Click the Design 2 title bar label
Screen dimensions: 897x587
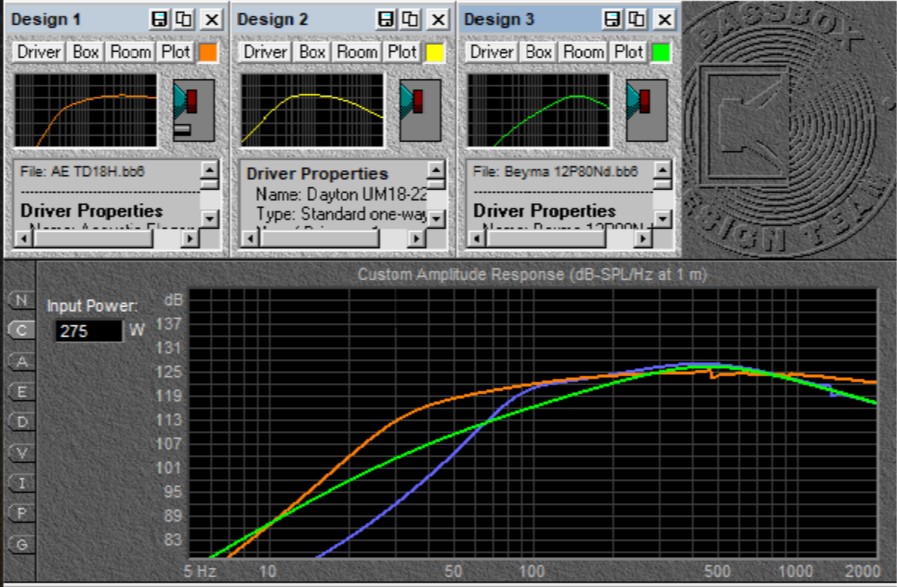(x=272, y=19)
